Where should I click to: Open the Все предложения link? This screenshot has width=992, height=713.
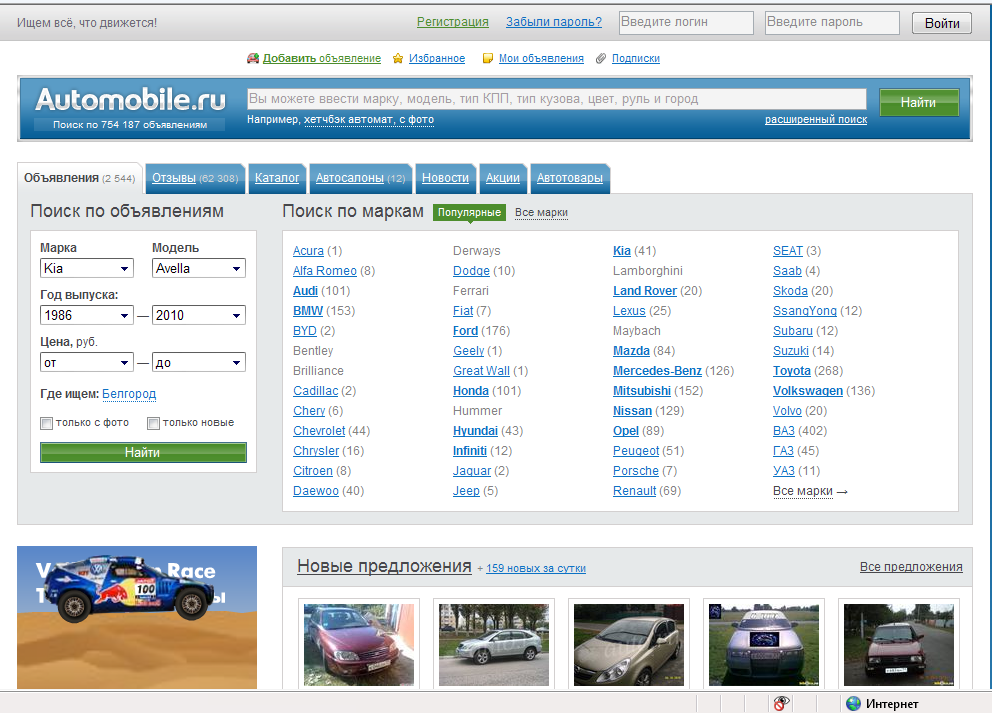[x=911, y=567]
